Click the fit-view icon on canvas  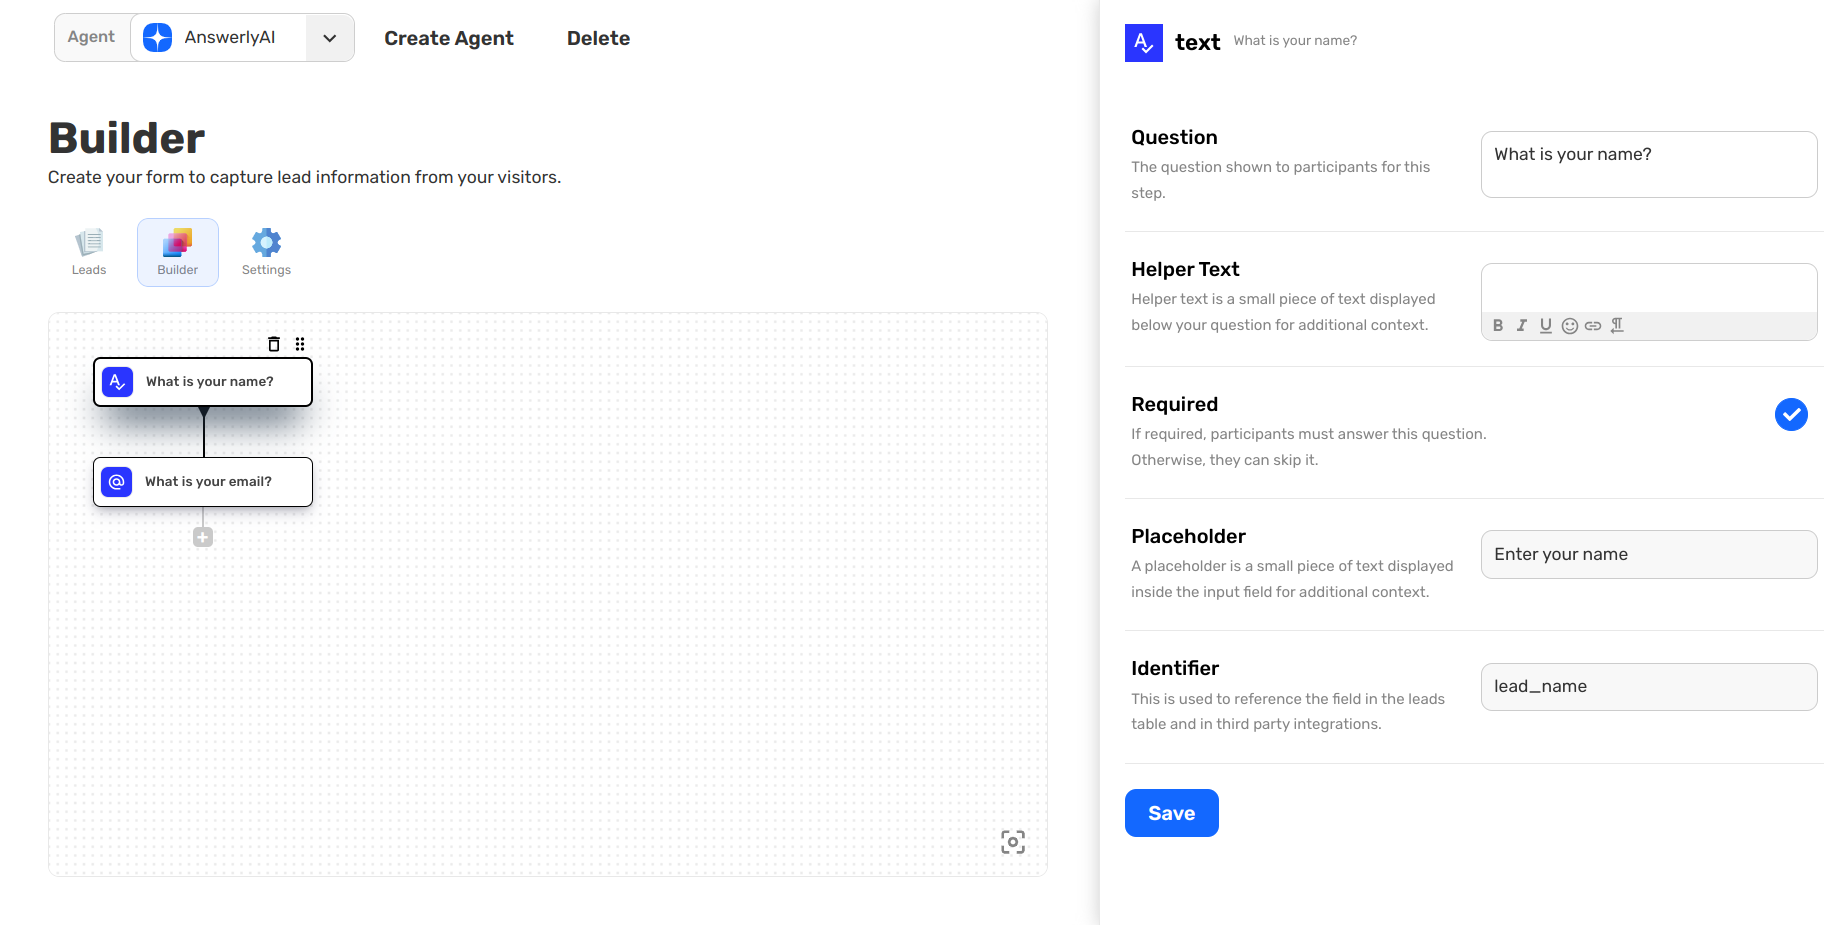pyautogui.click(x=1013, y=842)
